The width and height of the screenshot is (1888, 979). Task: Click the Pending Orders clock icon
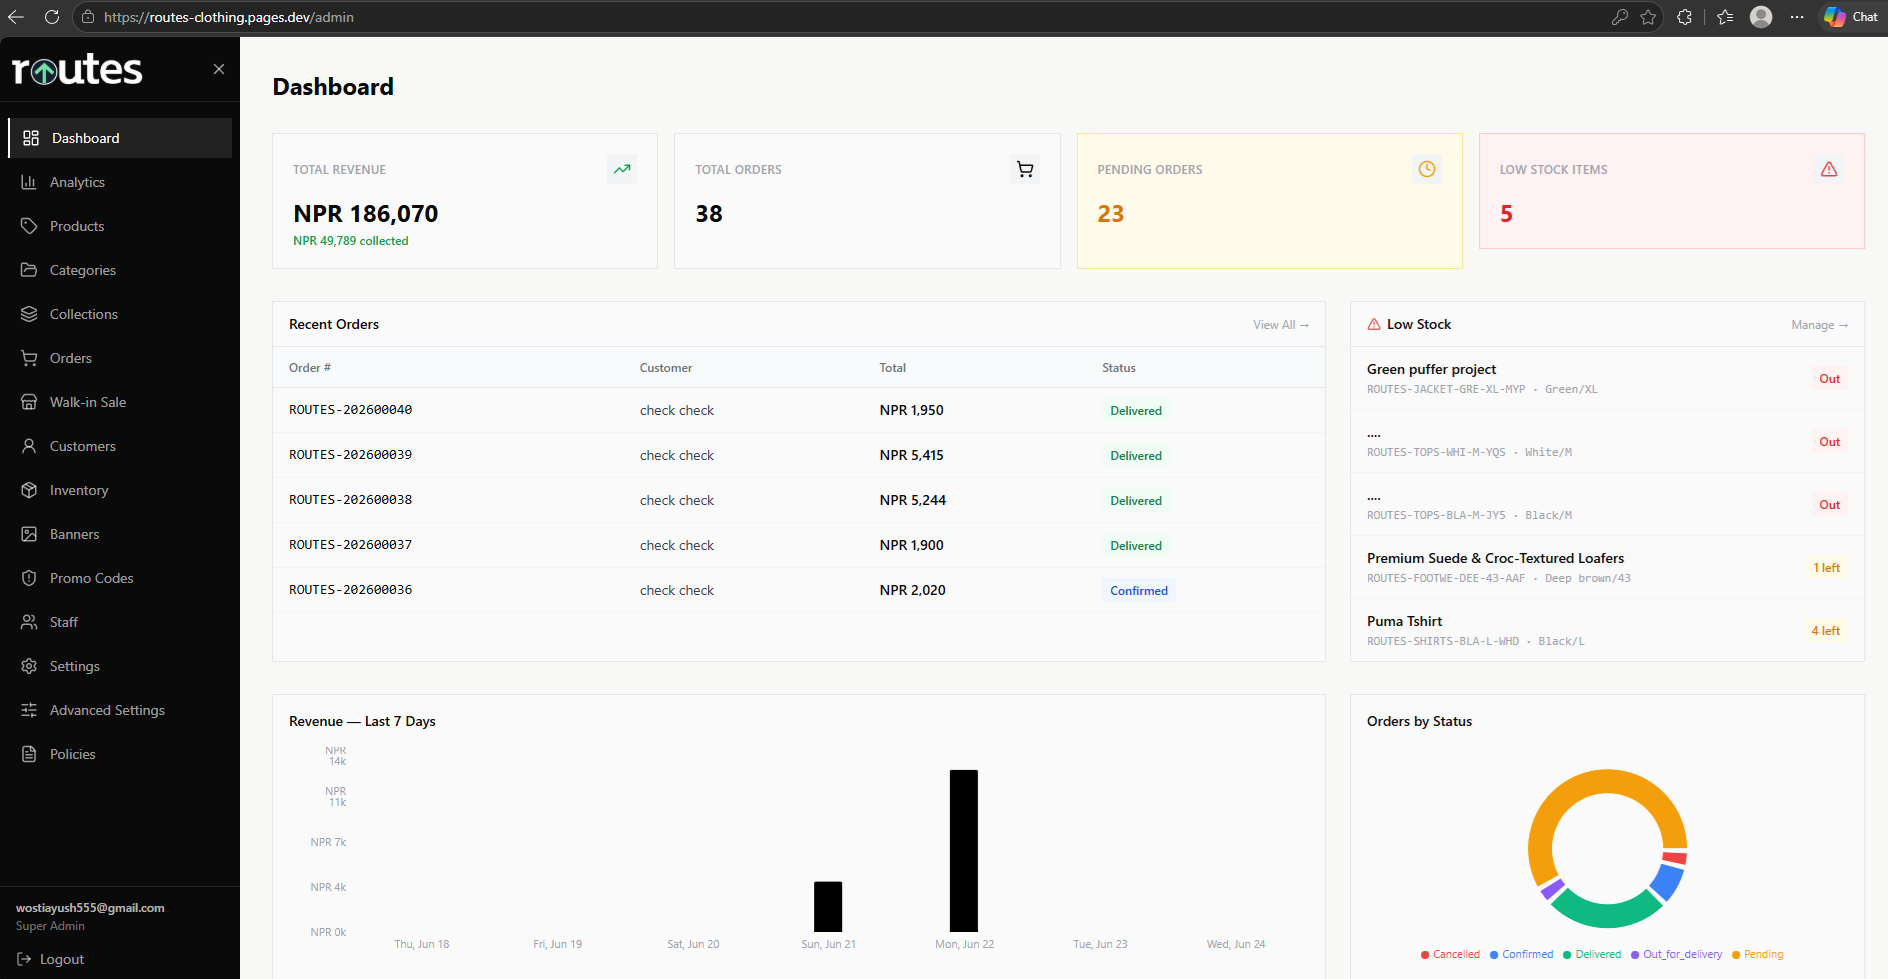pos(1427,169)
